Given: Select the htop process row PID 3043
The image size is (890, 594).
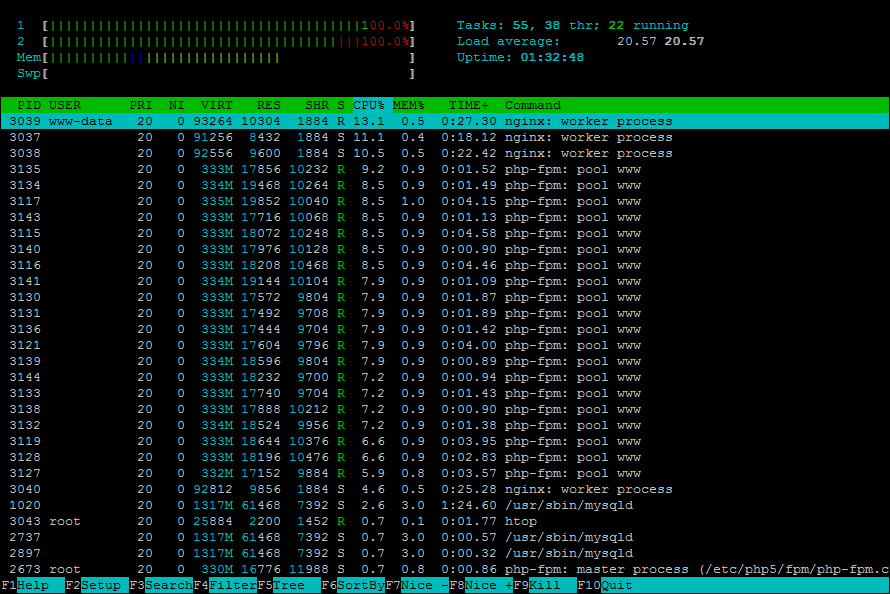Looking at the screenshot, I should pyautogui.click(x=445, y=521).
